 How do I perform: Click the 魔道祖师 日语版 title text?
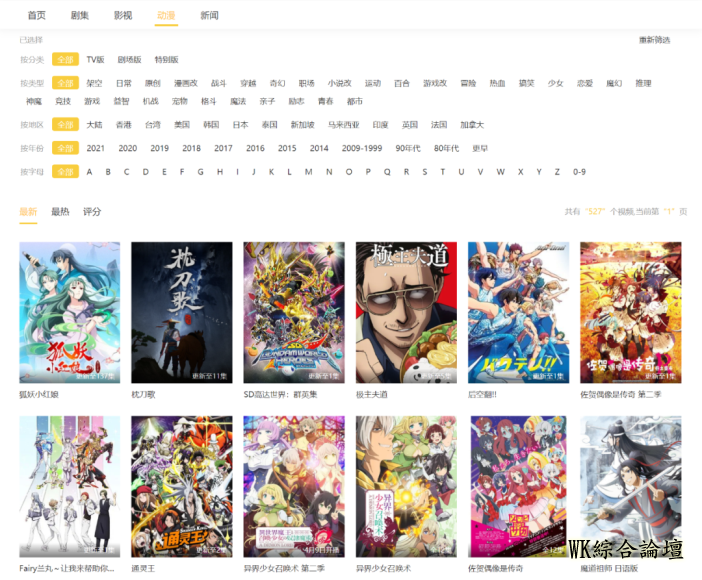tap(609, 569)
